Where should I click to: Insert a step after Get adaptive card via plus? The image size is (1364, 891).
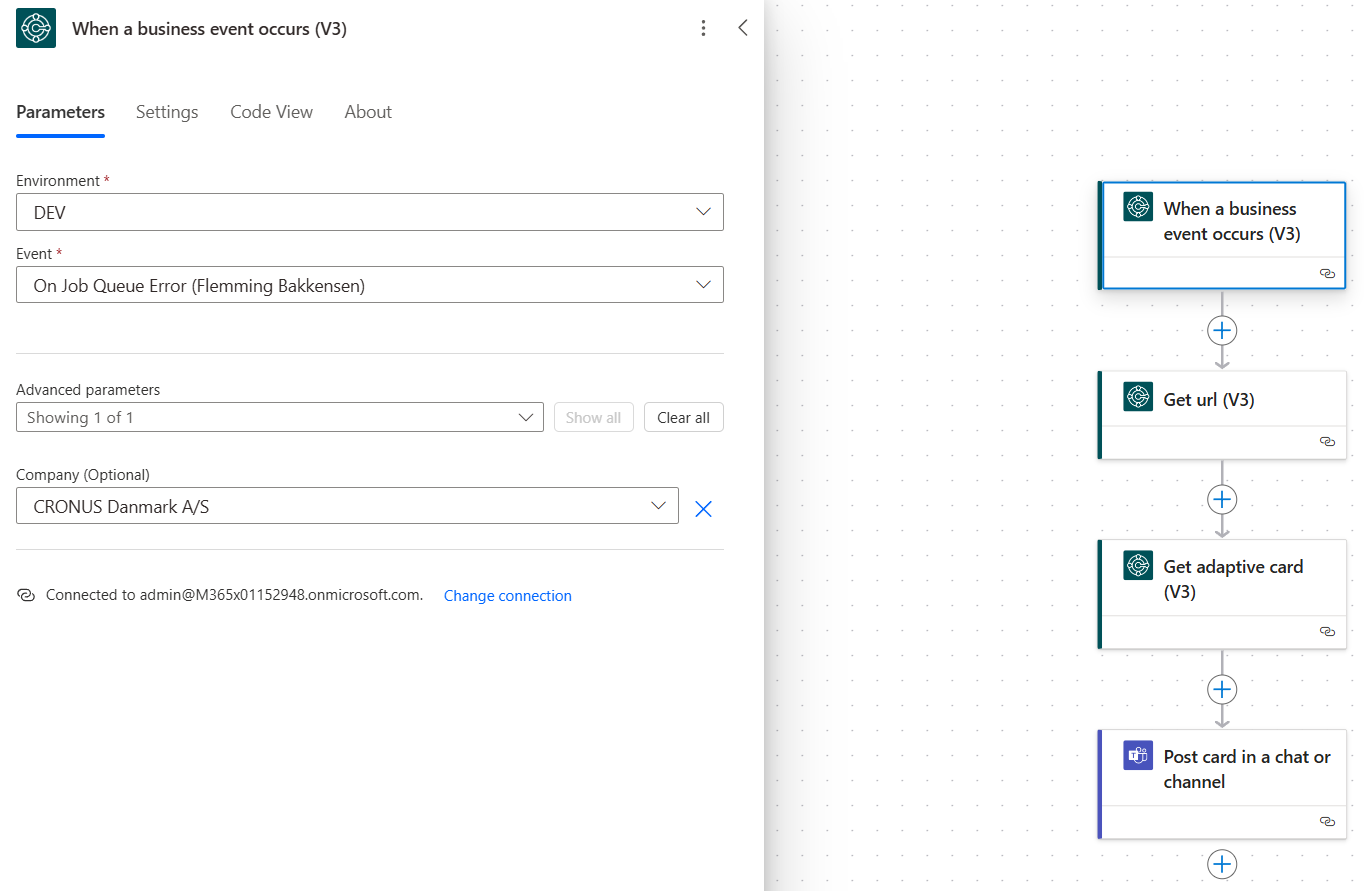pos(1222,689)
